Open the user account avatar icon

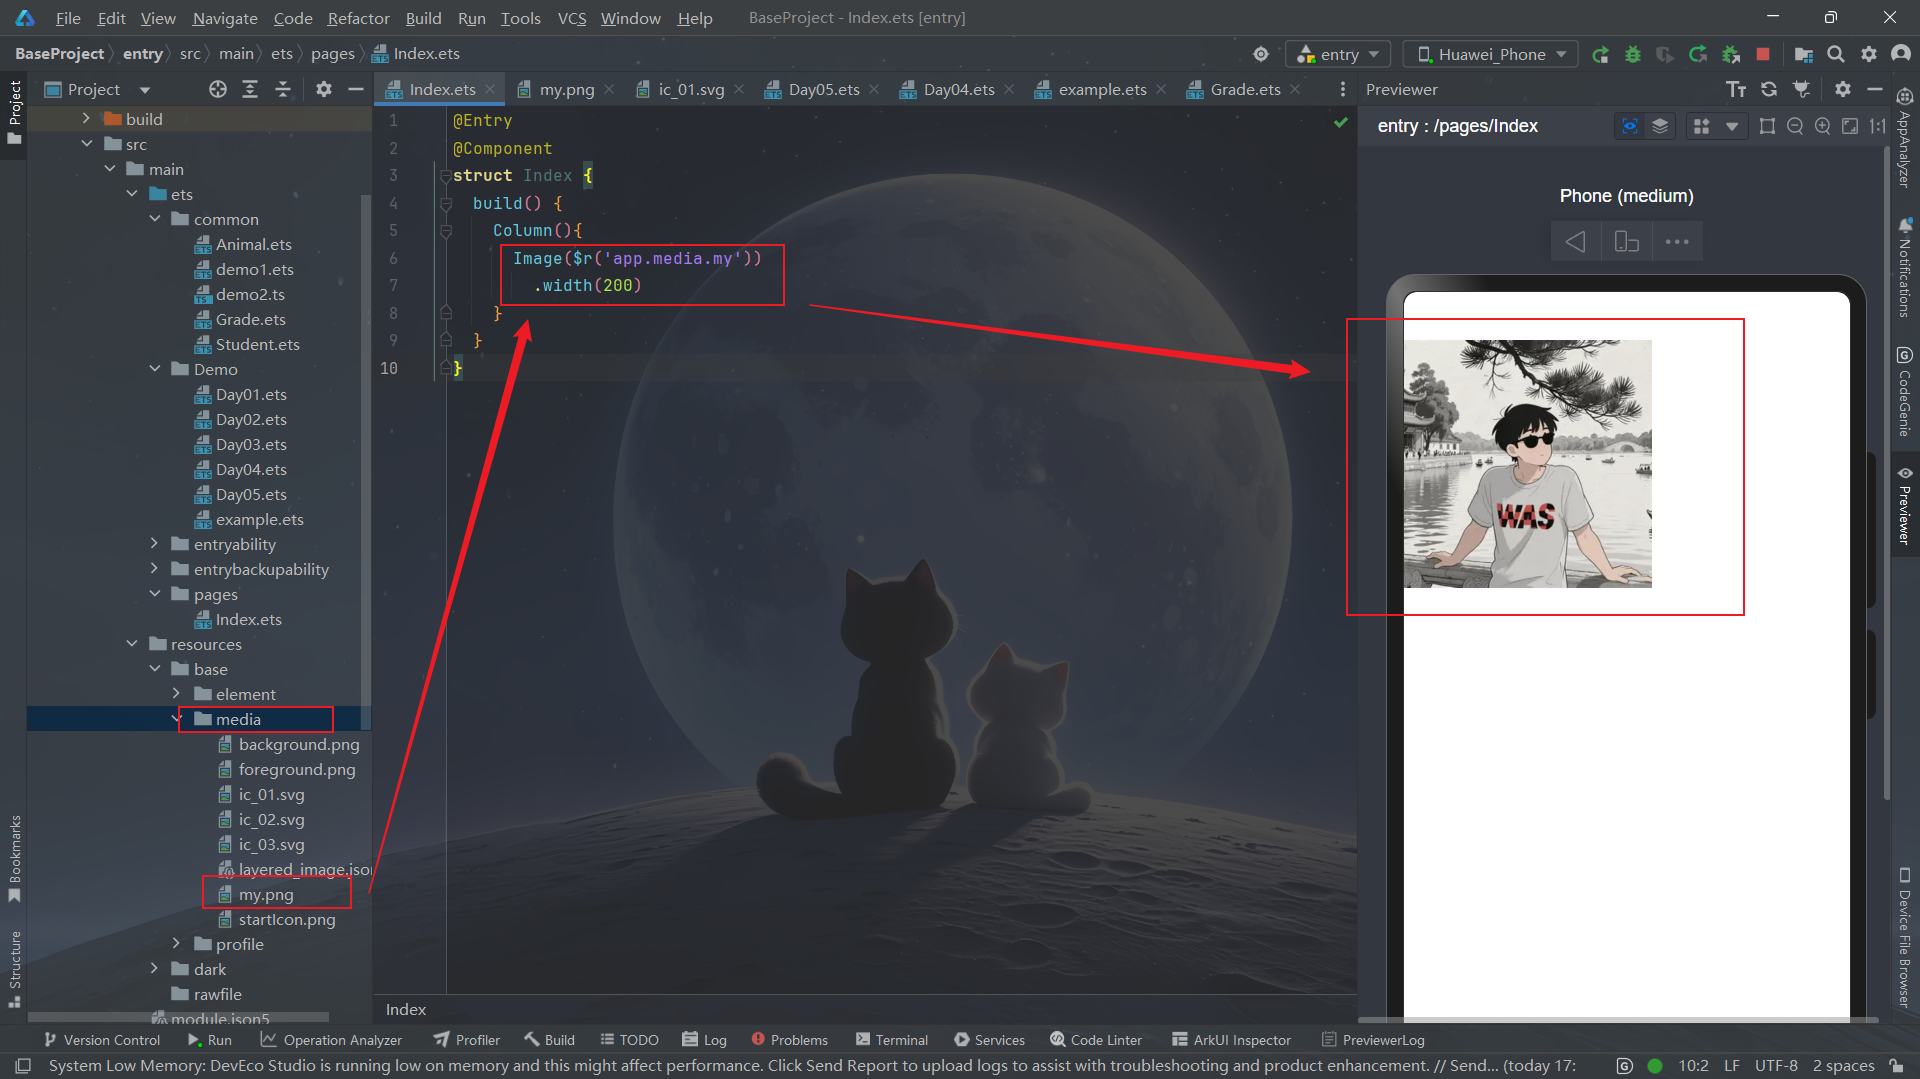1901,54
